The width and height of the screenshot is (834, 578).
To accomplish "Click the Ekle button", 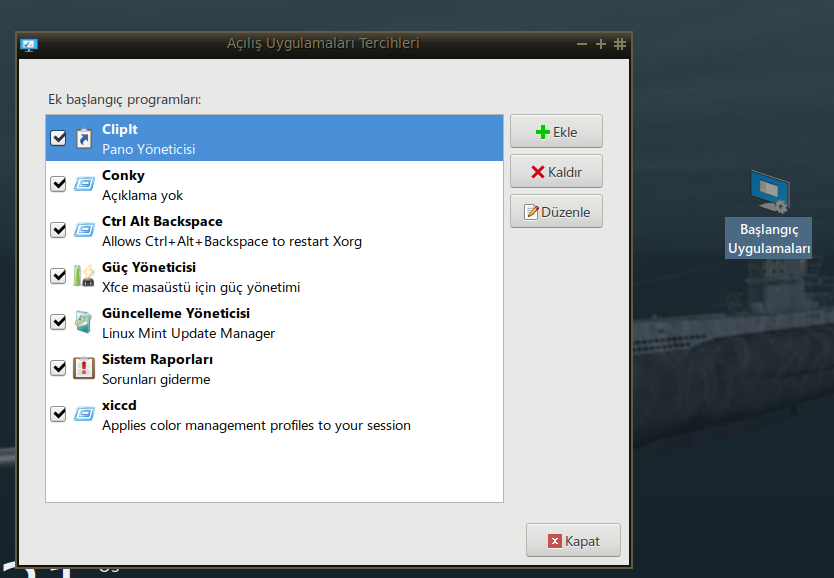I will pos(556,131).
